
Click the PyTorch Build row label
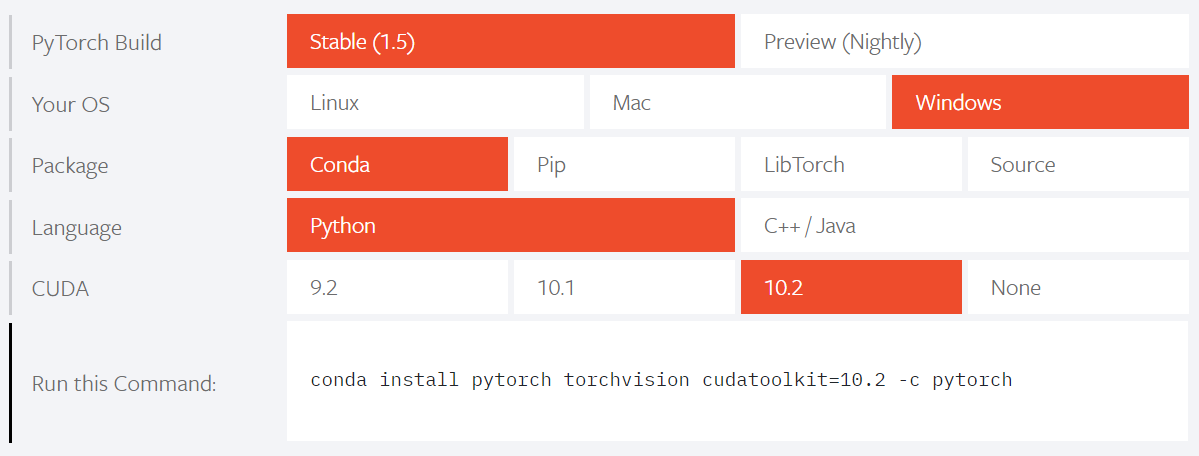click(96, 43)
